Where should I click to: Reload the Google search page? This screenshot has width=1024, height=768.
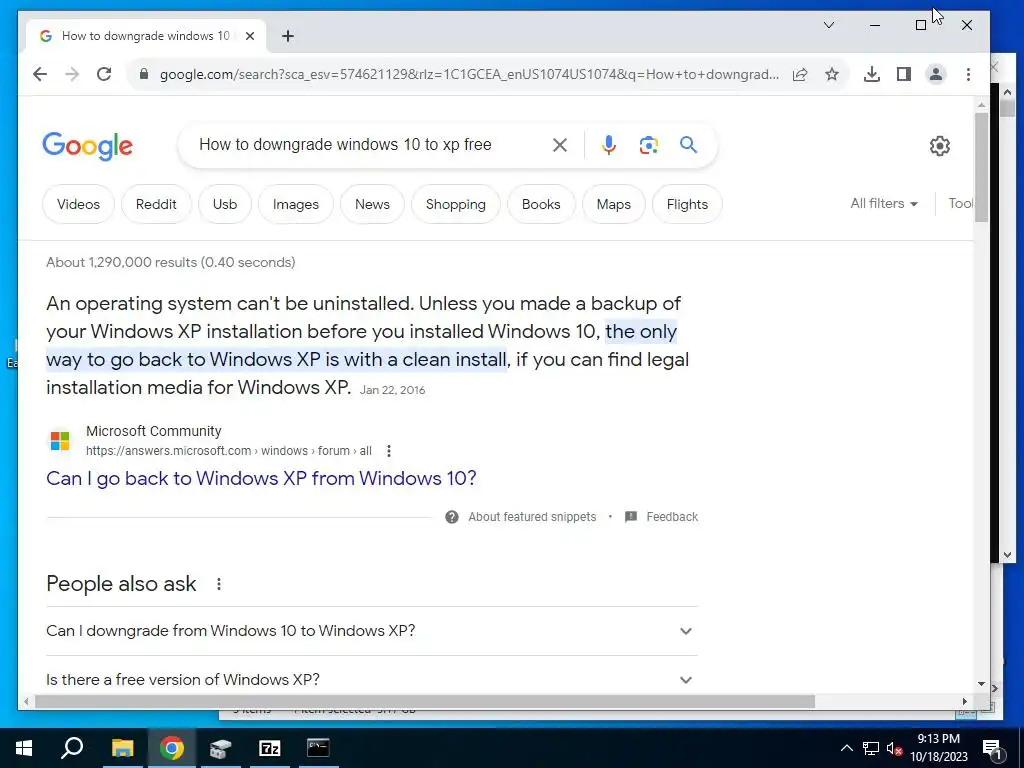[104, 74]
